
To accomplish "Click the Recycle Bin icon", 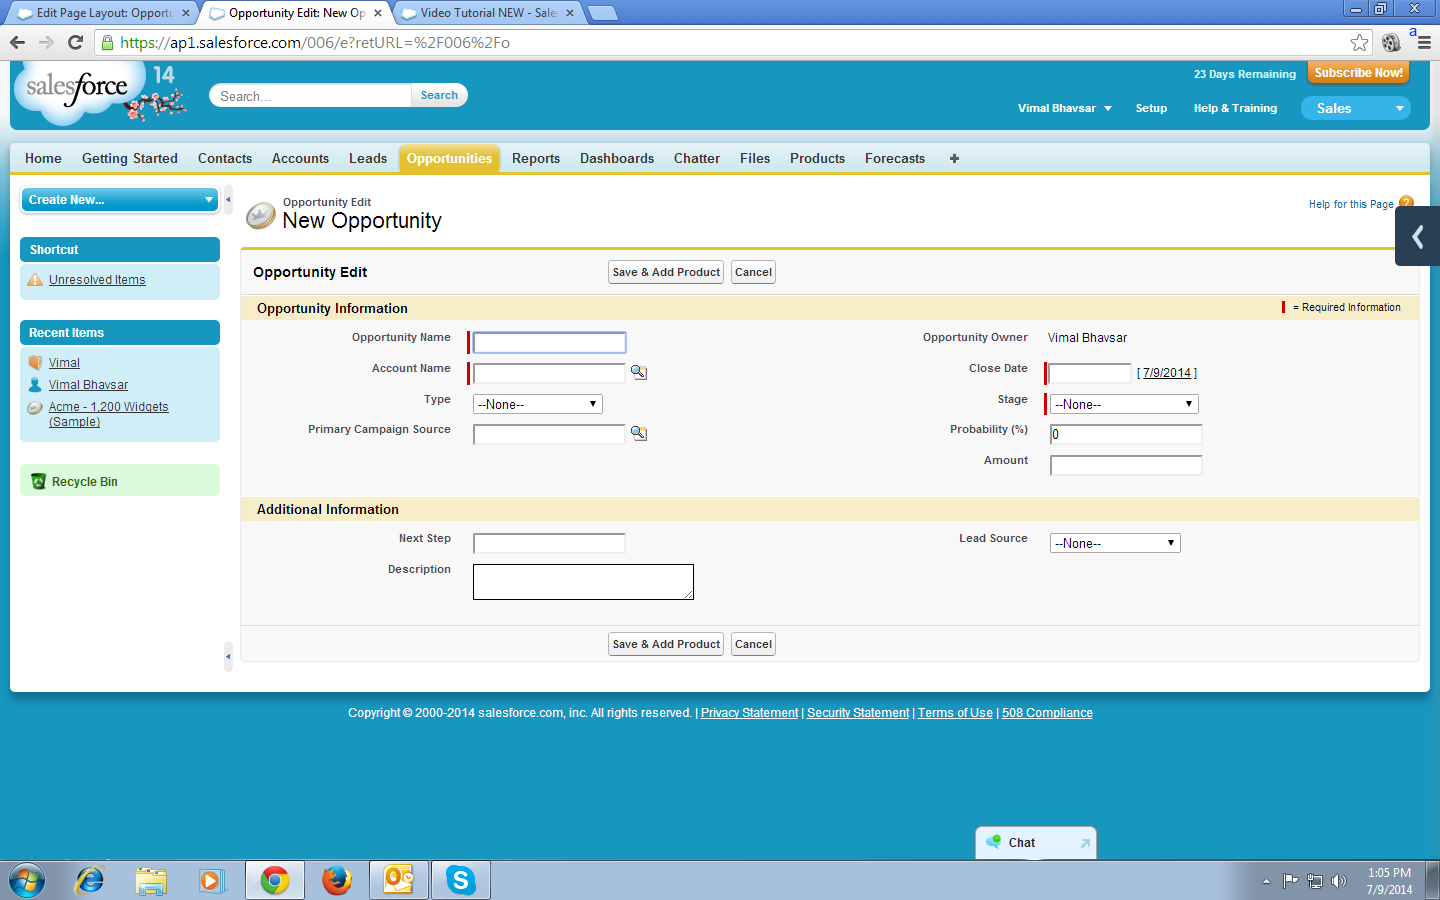I will [39, 481].
